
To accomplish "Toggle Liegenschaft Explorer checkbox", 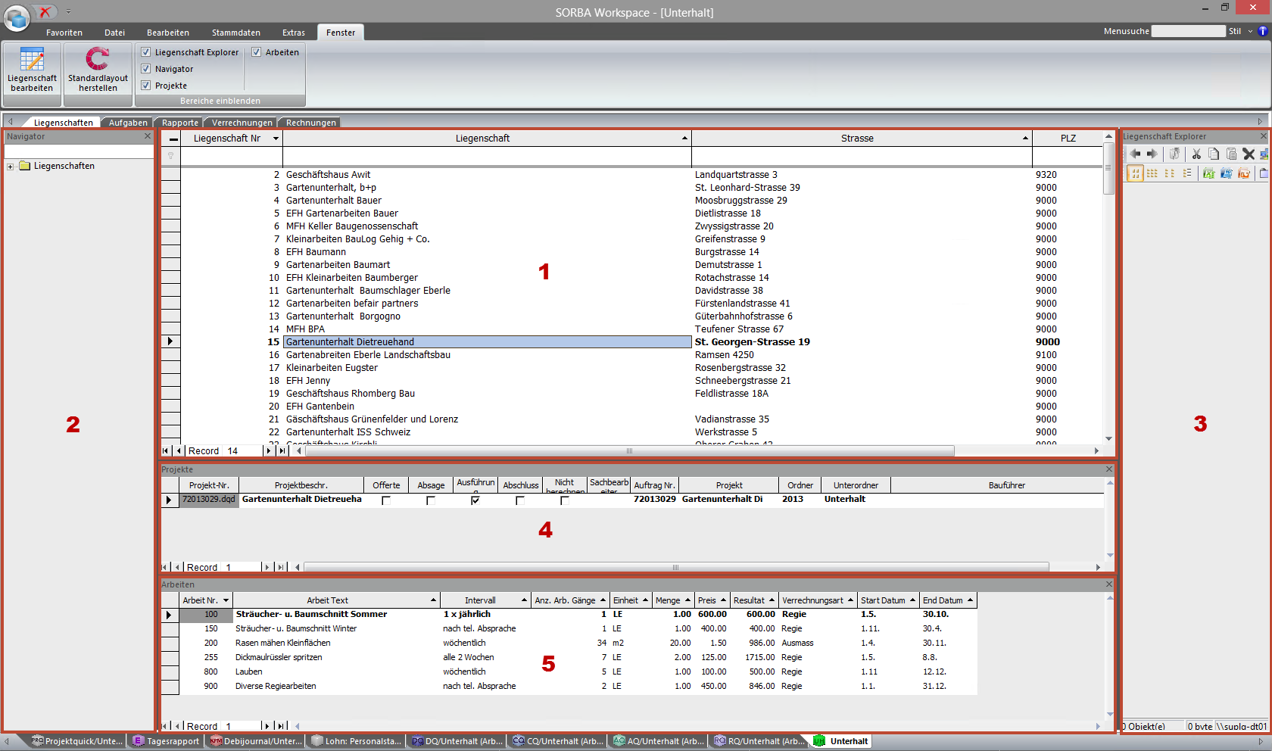I will point(146,52).
